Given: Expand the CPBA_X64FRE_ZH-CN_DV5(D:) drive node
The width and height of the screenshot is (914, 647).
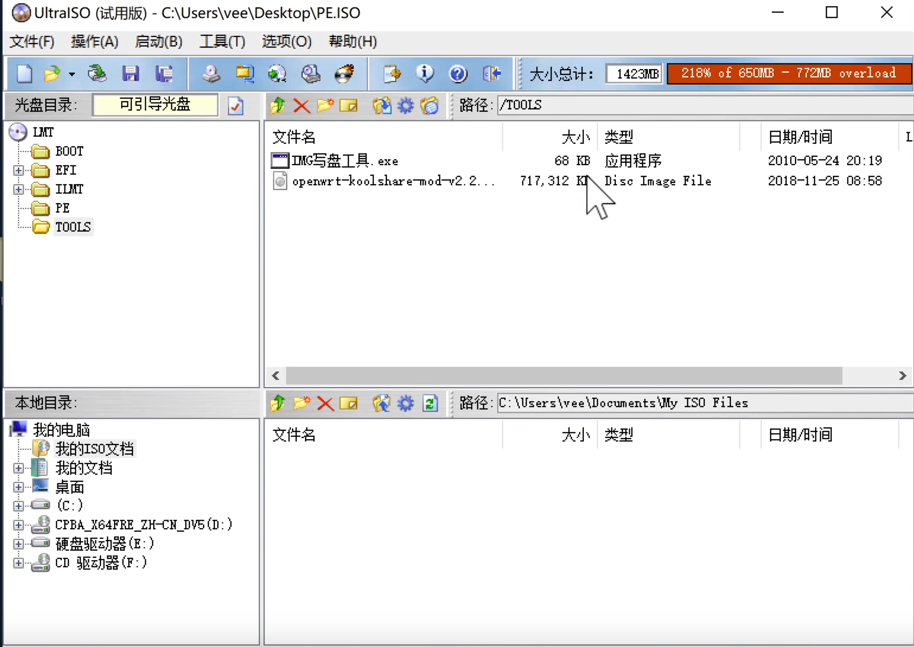Looking at the screenshot, I should click(19, 525).
